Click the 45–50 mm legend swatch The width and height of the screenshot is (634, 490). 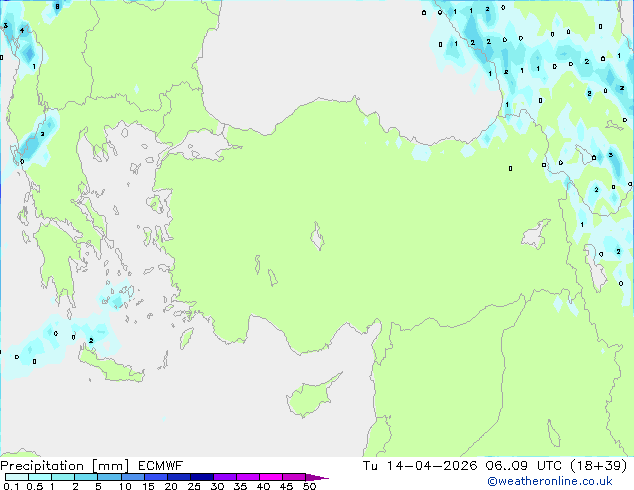(x=294, y=477)
